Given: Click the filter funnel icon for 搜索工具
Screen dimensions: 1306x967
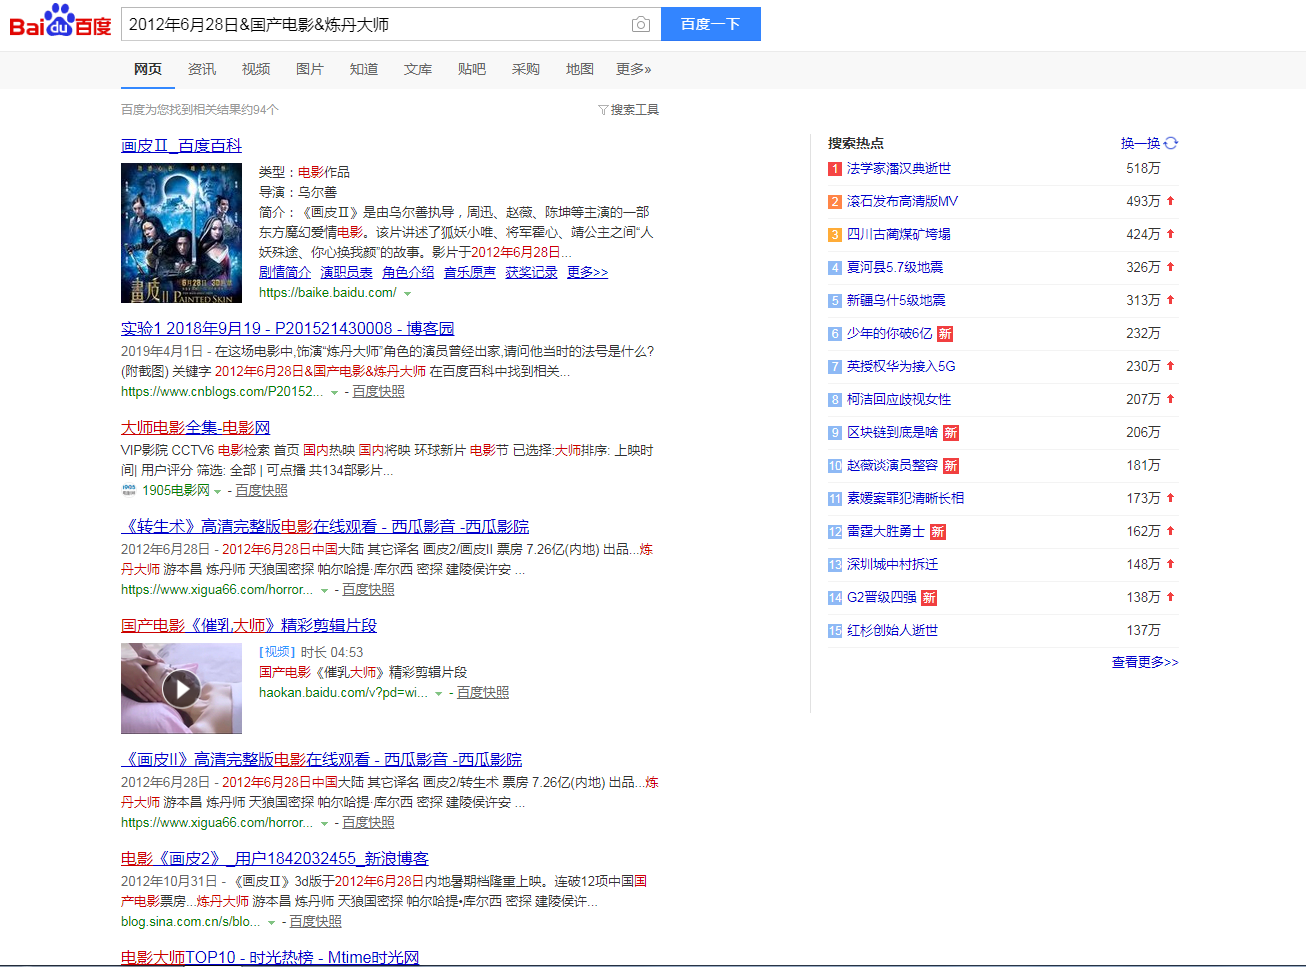Looking at the screenshot, I should [x=603, y=110].
